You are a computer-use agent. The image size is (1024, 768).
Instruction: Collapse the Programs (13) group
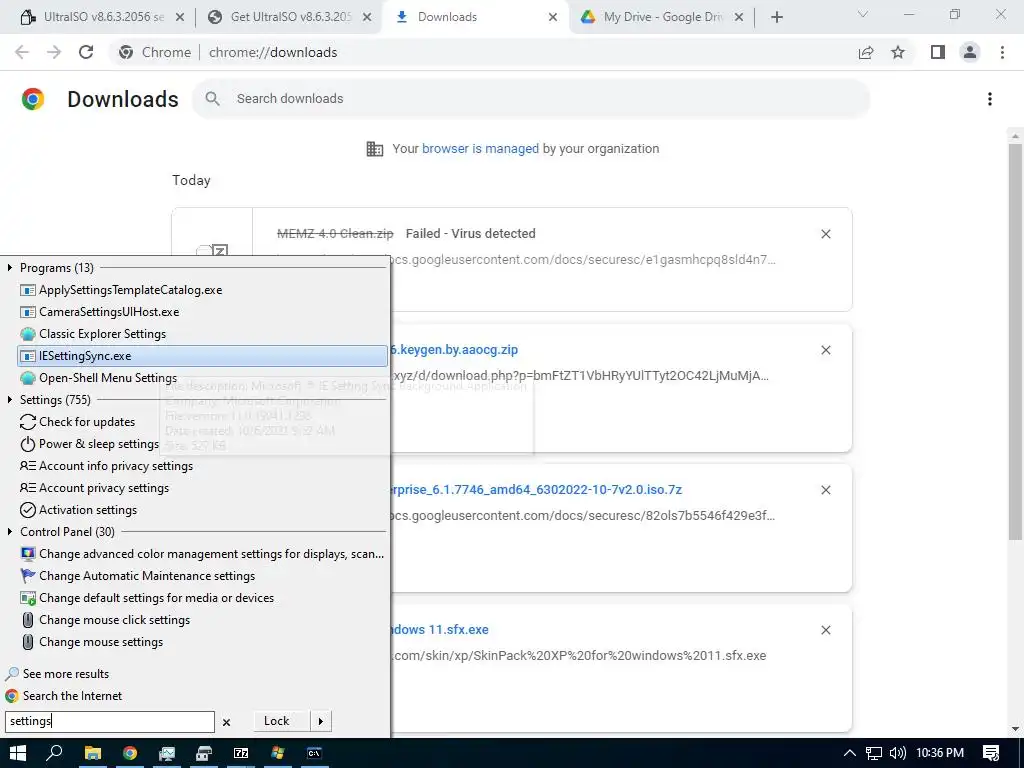10,268
